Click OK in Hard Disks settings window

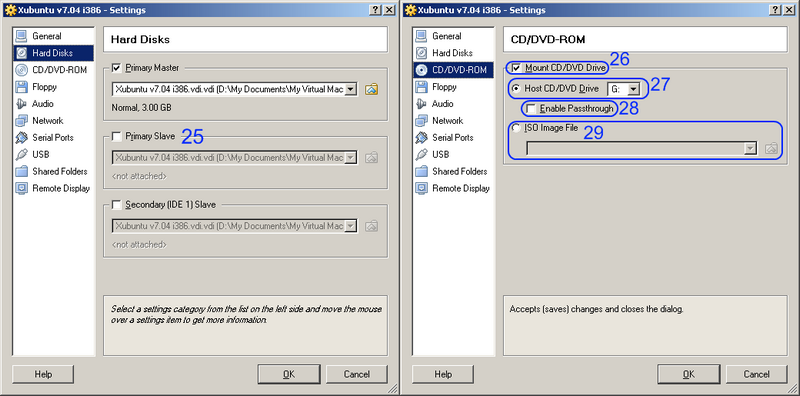pyautogui.click(x=289, y=374)
